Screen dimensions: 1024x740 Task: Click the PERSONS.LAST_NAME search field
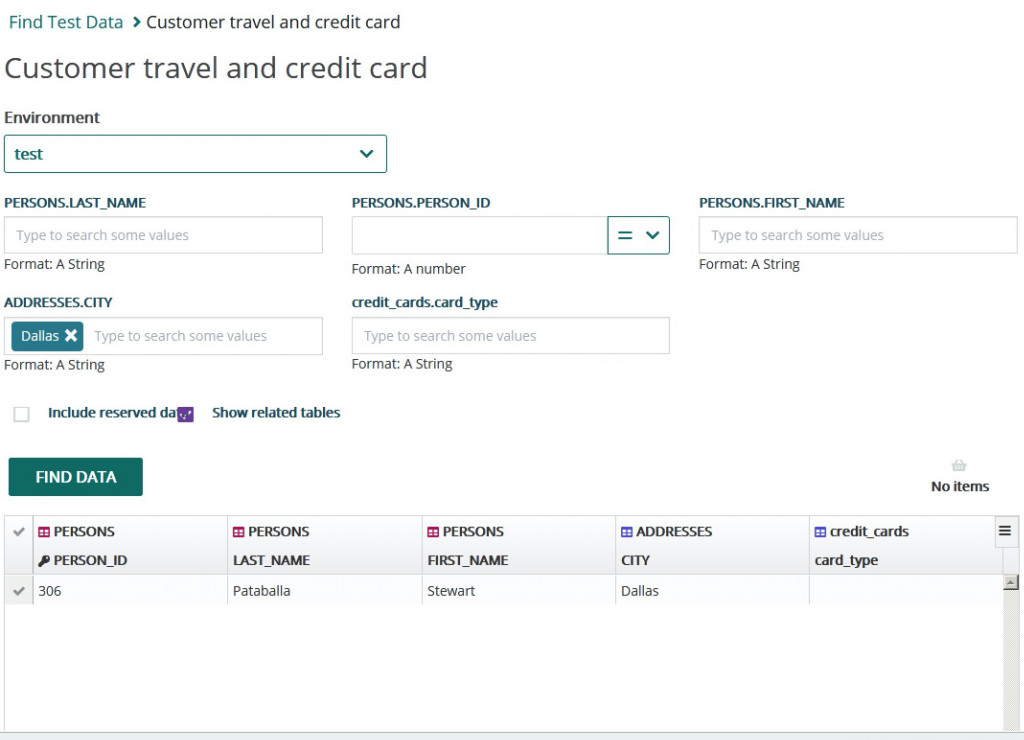pos(163,236)
